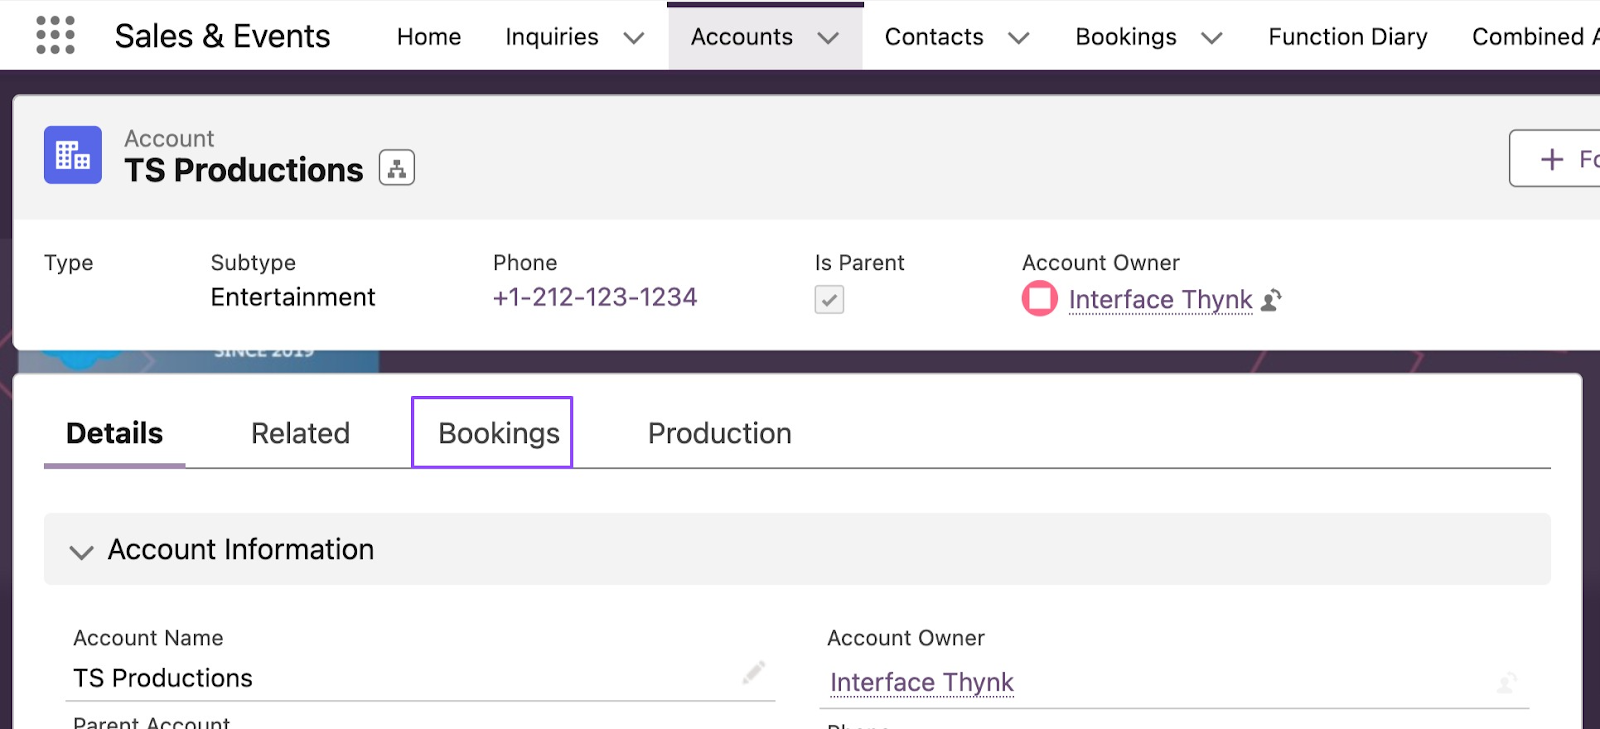Image resolution: width=1600 pixels, height=729 pixels.
Task: Select the Bookings record tab
Action: pos(498,433)
